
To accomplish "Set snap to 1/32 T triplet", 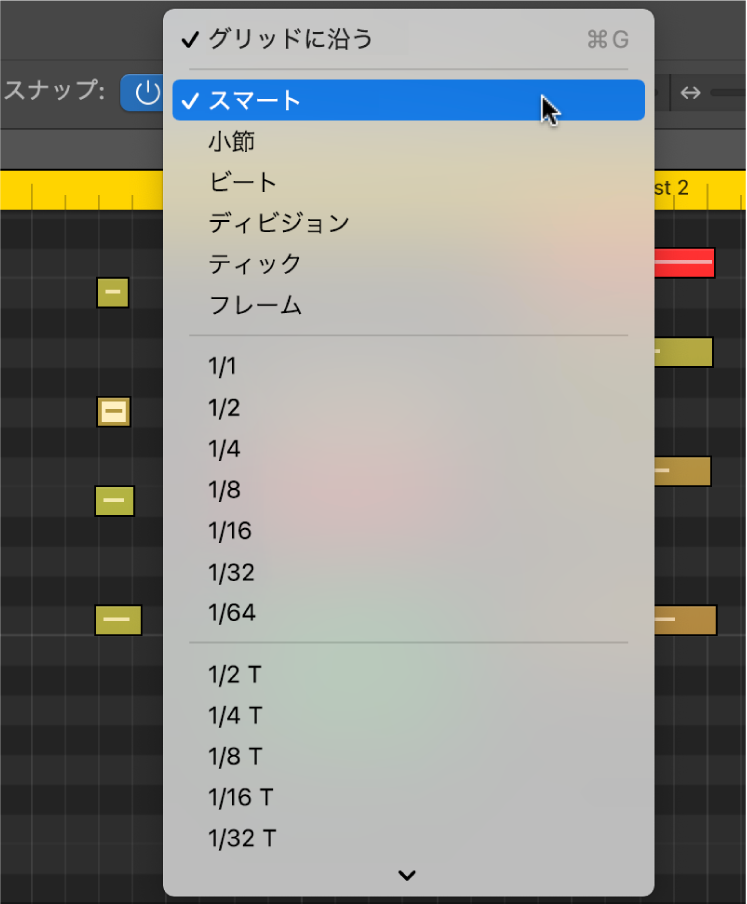I will tap(408, 838).
